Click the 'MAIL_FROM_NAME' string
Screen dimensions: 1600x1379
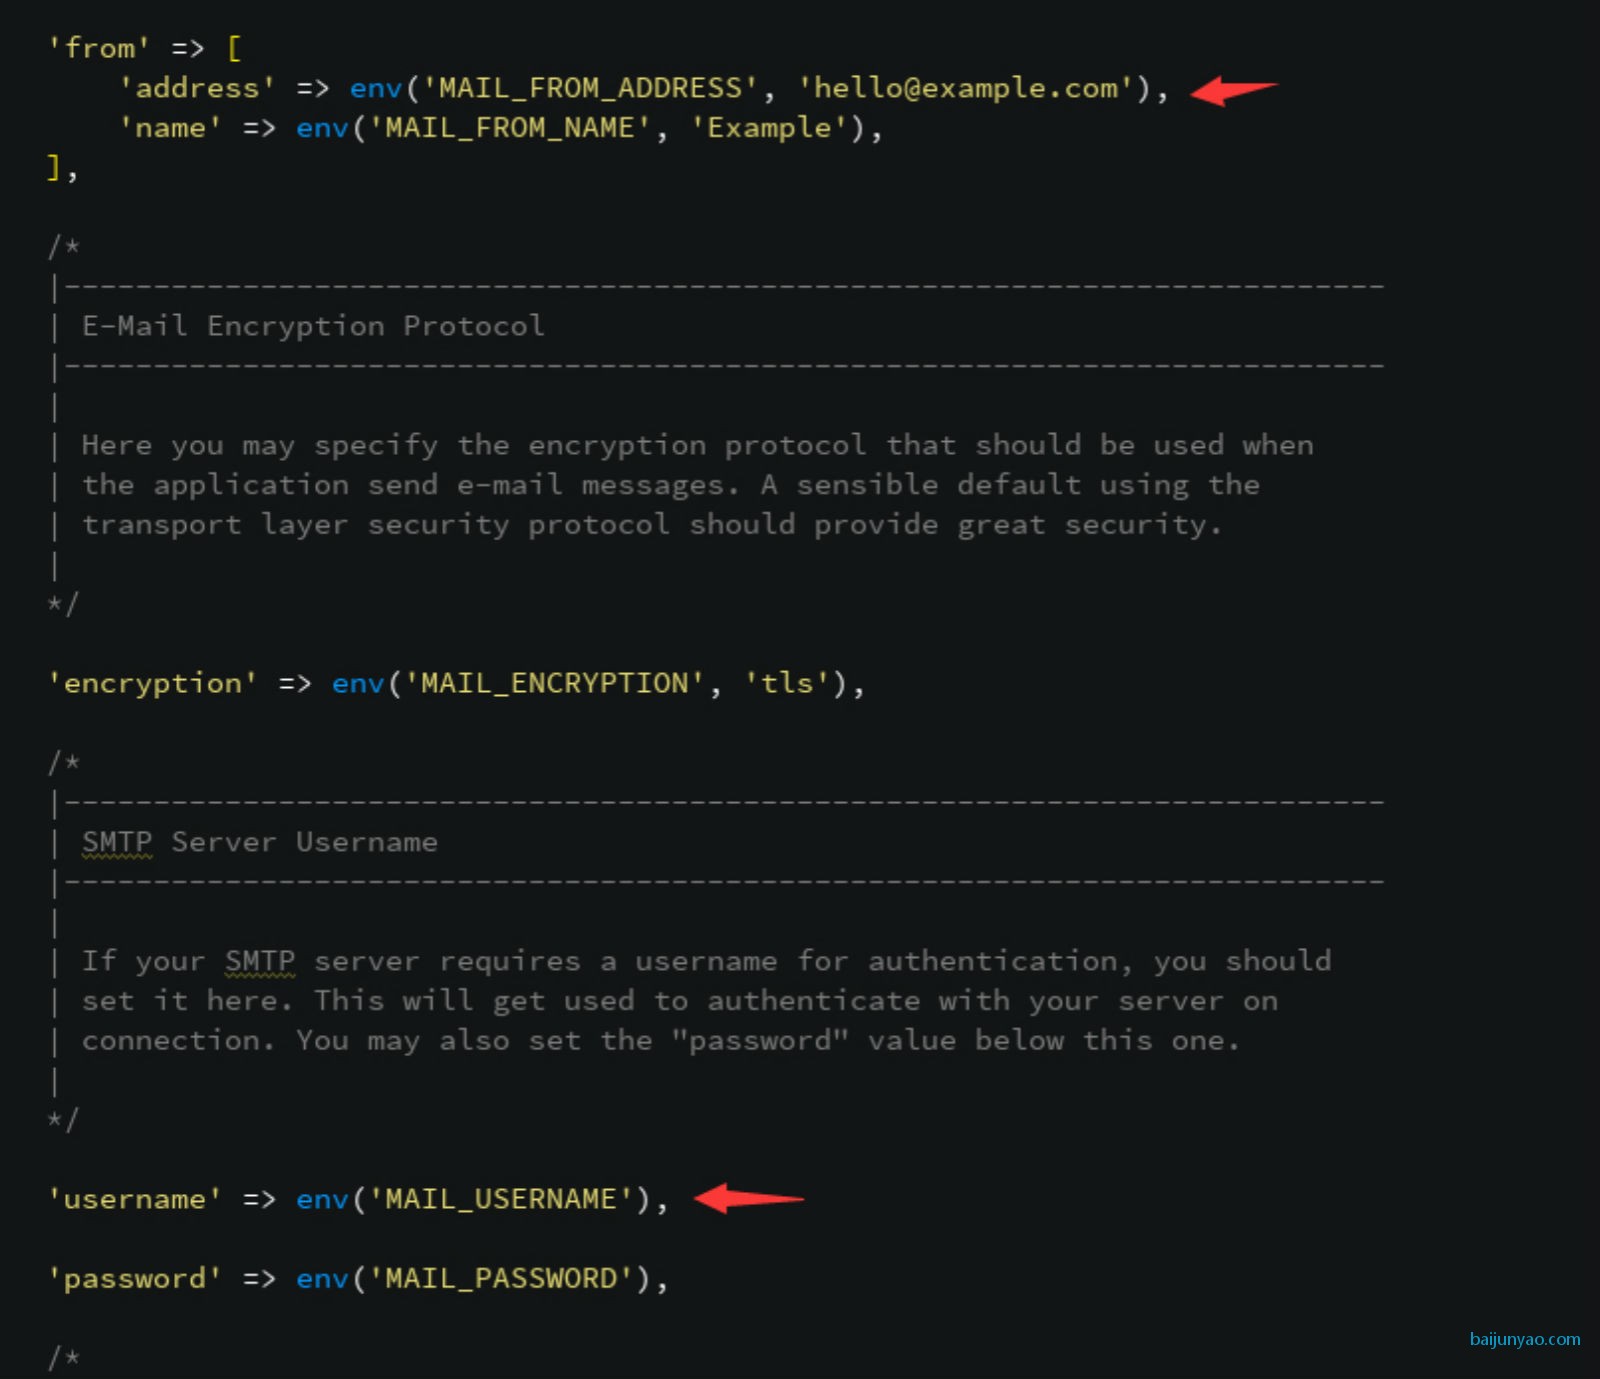pyautogui.click(x=510, y=128)
